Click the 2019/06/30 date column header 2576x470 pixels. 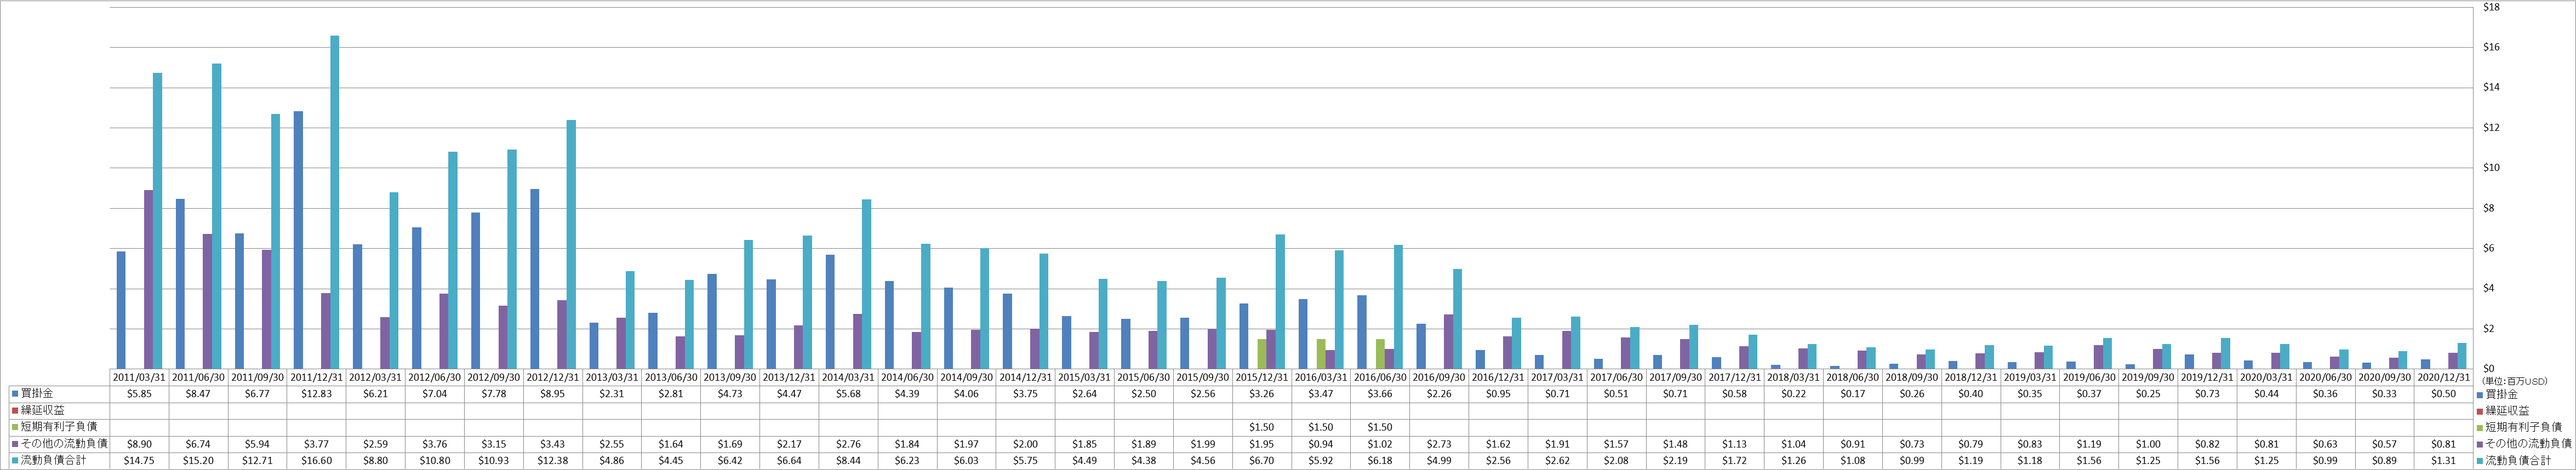click(2089, 378)
